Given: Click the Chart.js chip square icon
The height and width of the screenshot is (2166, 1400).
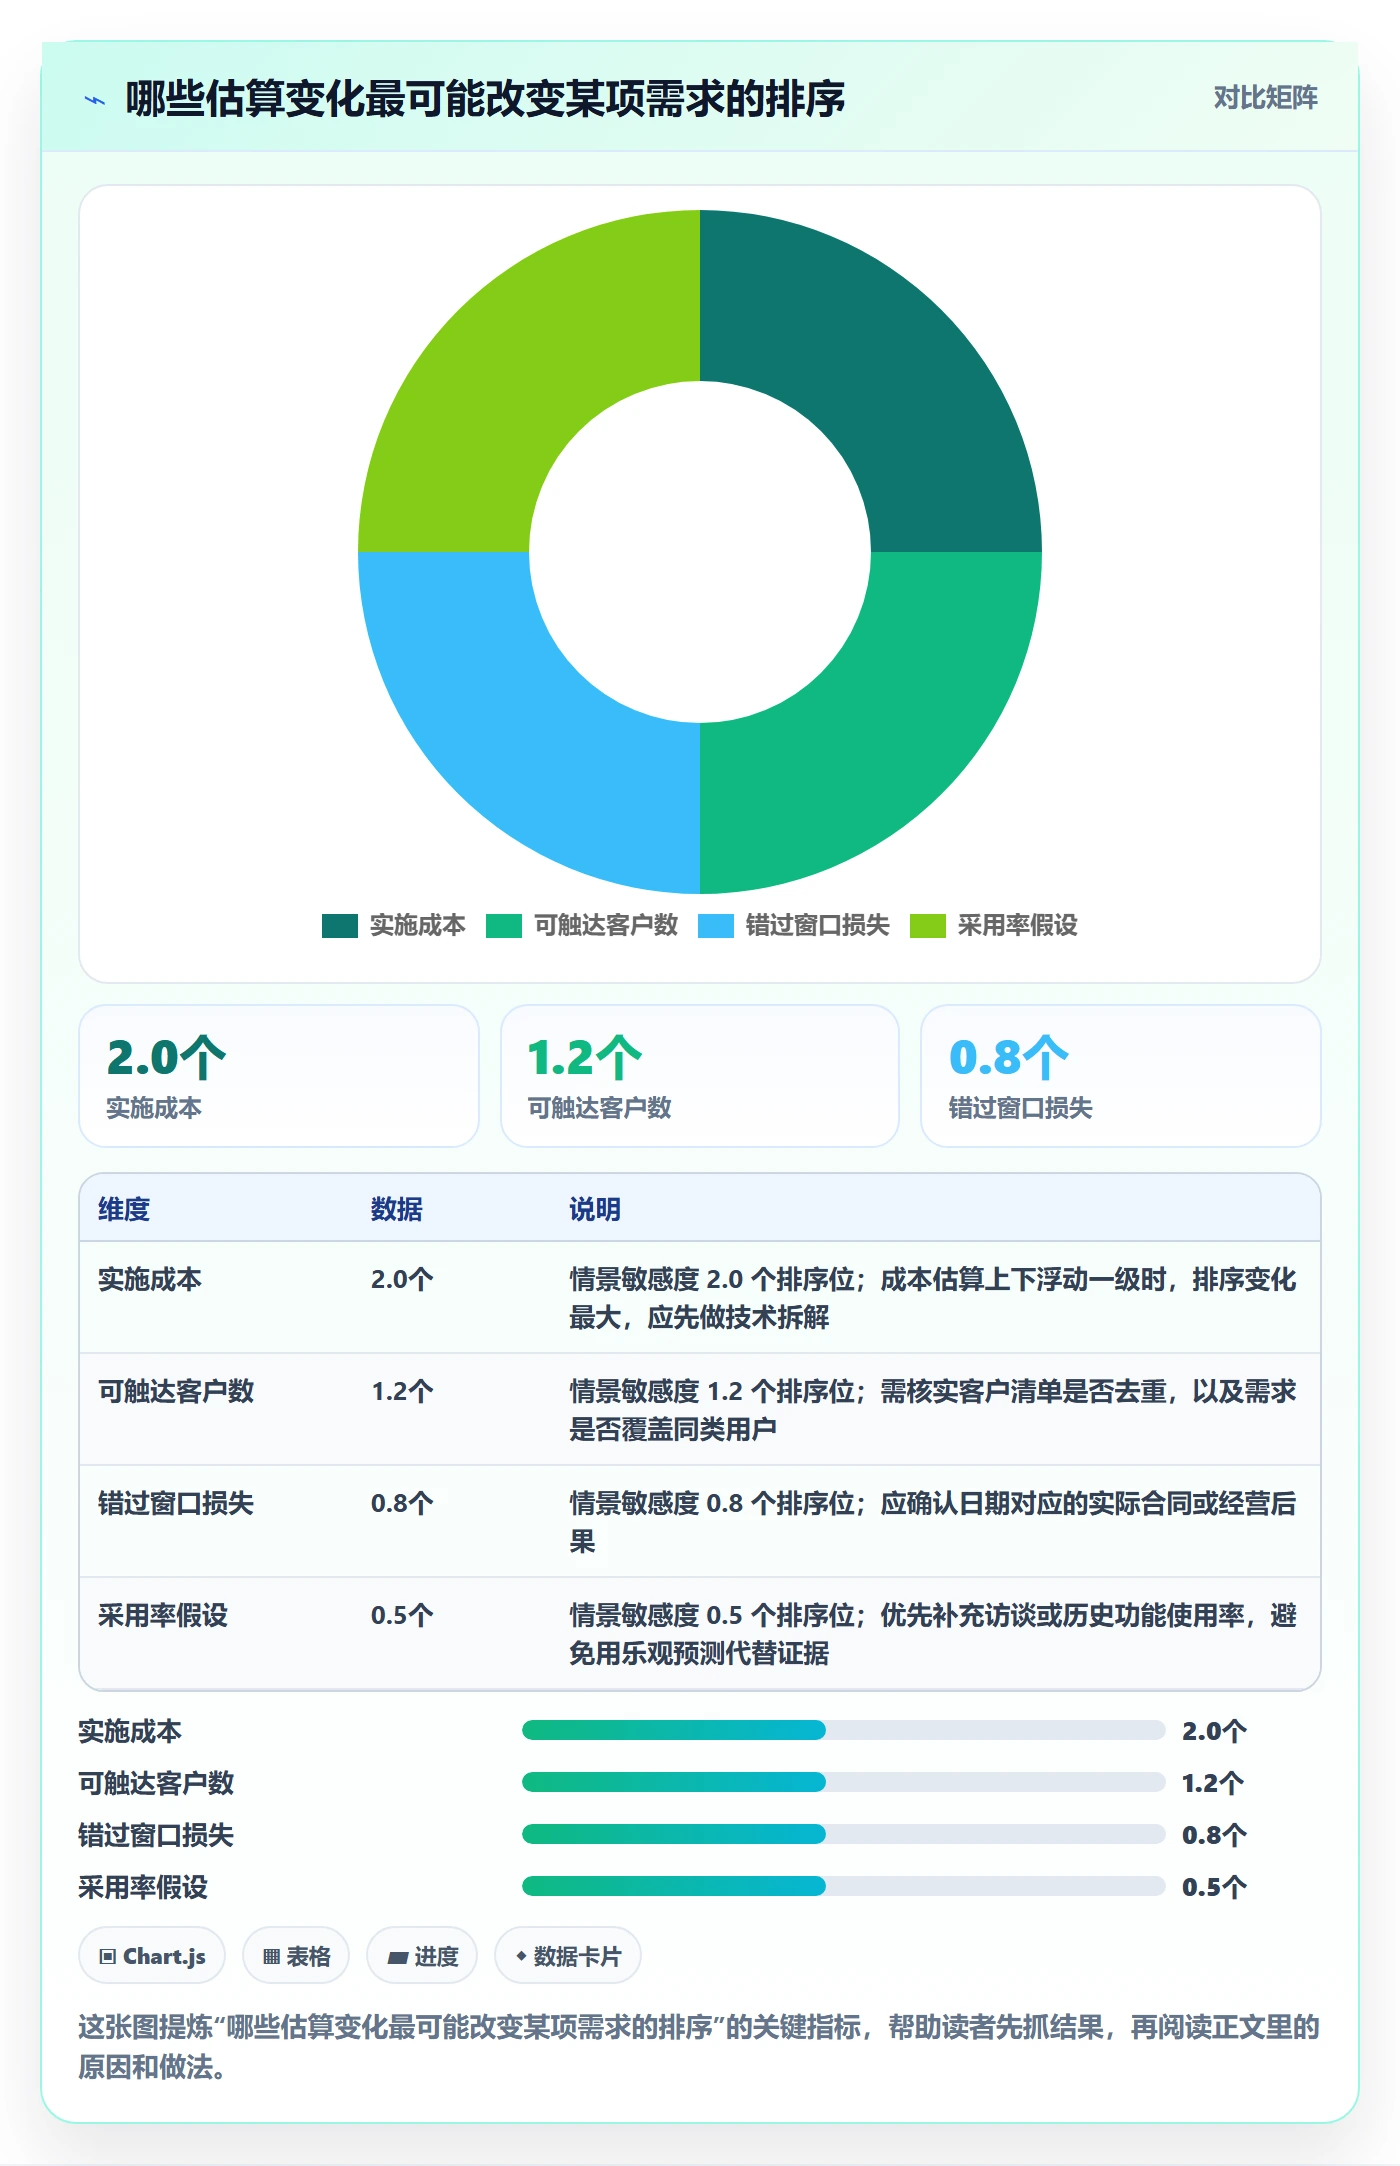Looking at the screenshot, I should (108, 1957).
